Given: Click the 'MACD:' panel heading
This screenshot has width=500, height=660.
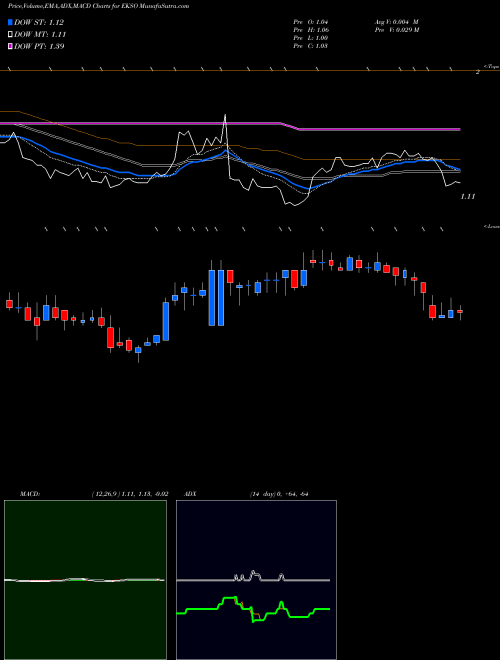Looking at the screenshot, I should [30, 494].
